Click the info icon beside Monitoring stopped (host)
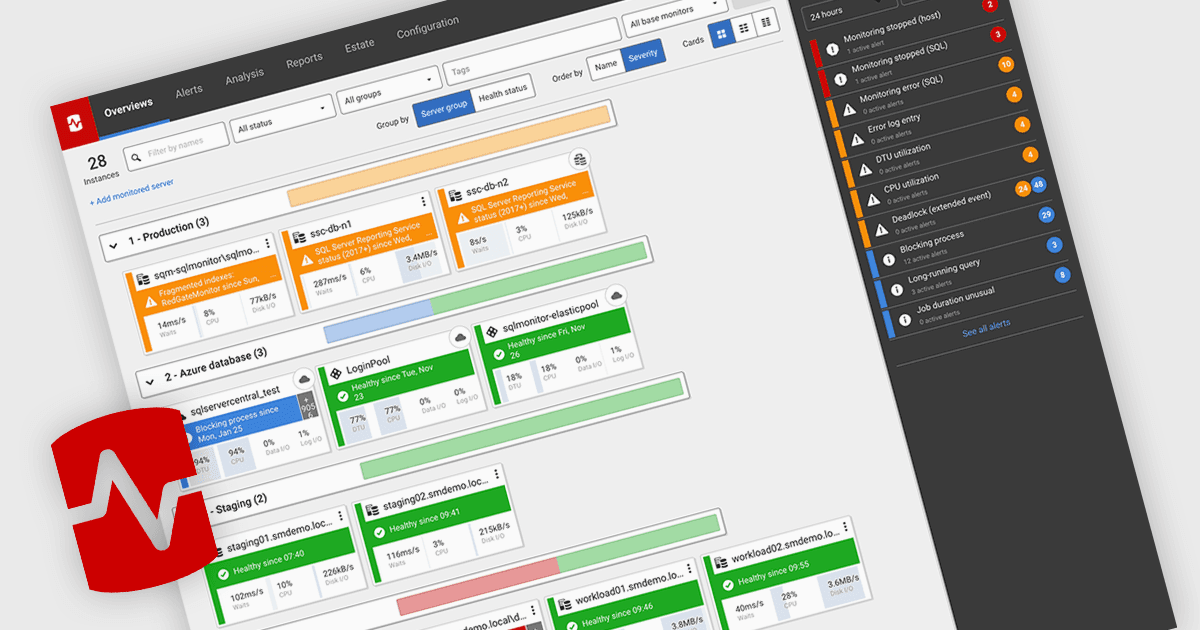The width and height of the screenshot is (1200, 630). click(x=832, y=49)
